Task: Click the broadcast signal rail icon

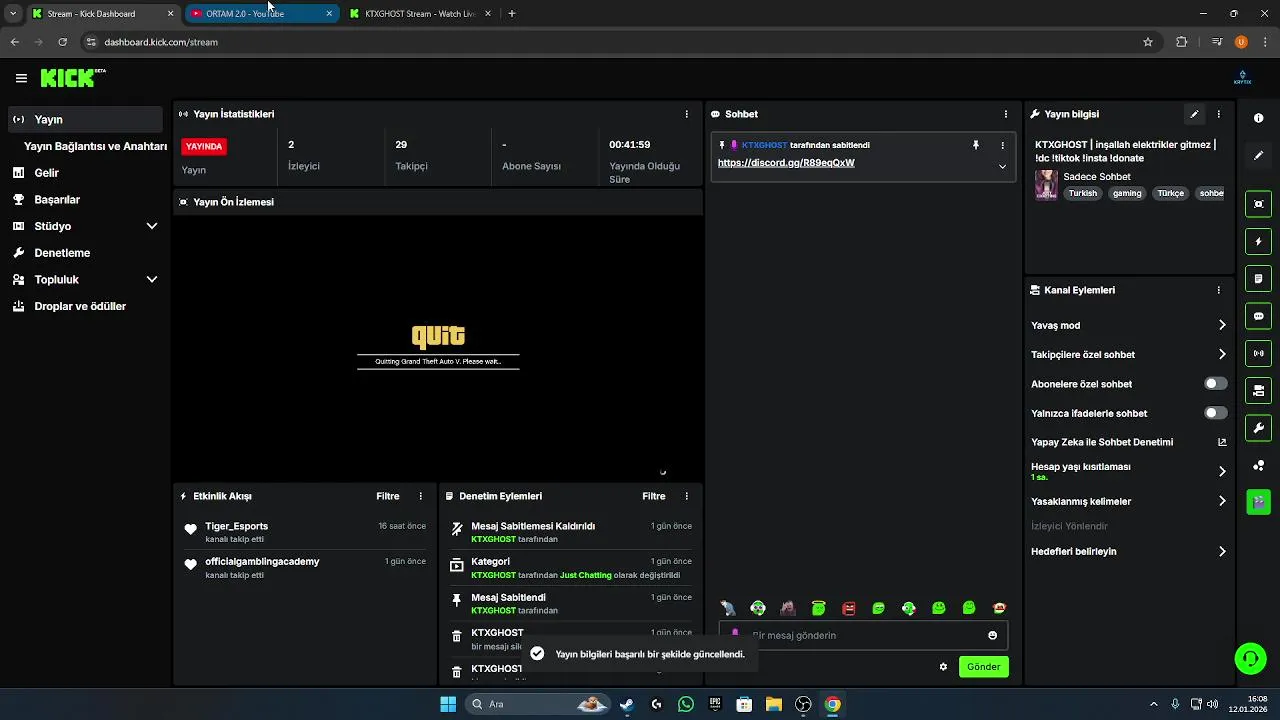Action: [x=1259, y=353]
